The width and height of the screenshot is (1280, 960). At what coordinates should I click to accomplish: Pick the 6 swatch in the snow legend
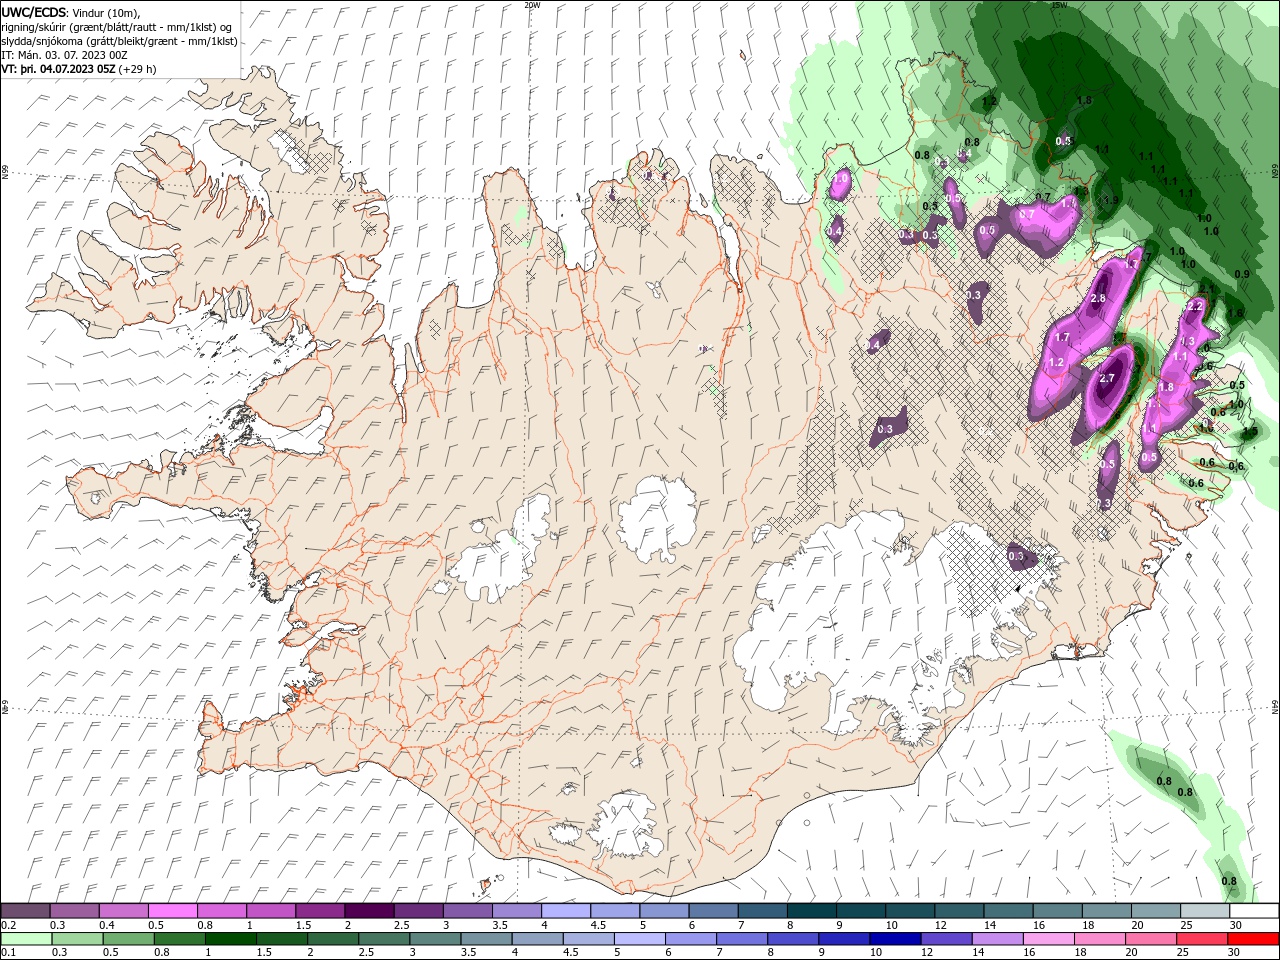point(712,910)
